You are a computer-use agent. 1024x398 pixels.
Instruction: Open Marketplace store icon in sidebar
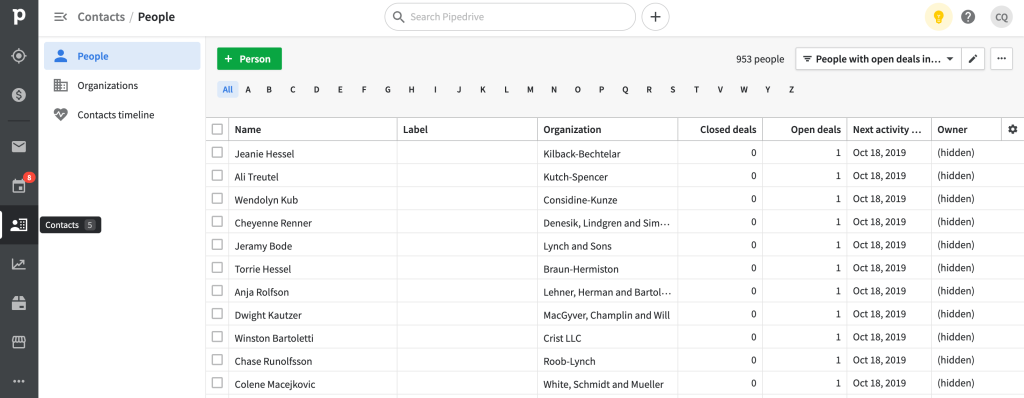[x=19, y=342]
